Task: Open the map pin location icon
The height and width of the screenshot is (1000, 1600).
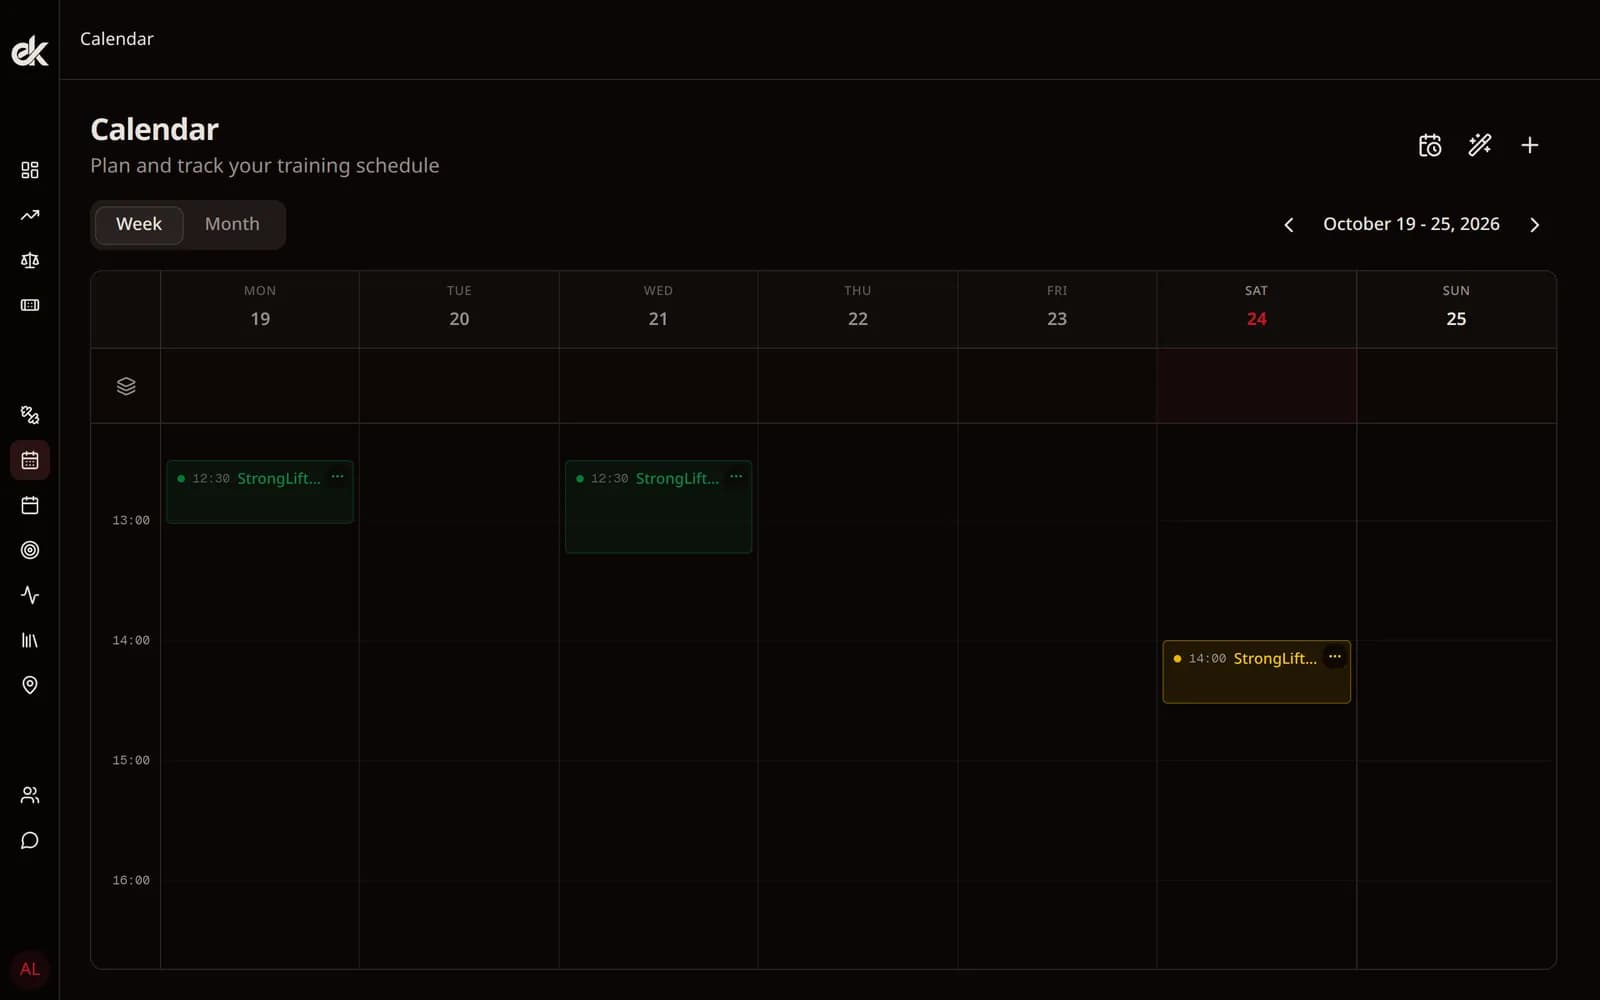Action: pyautogui.click(x=30, y=685)
